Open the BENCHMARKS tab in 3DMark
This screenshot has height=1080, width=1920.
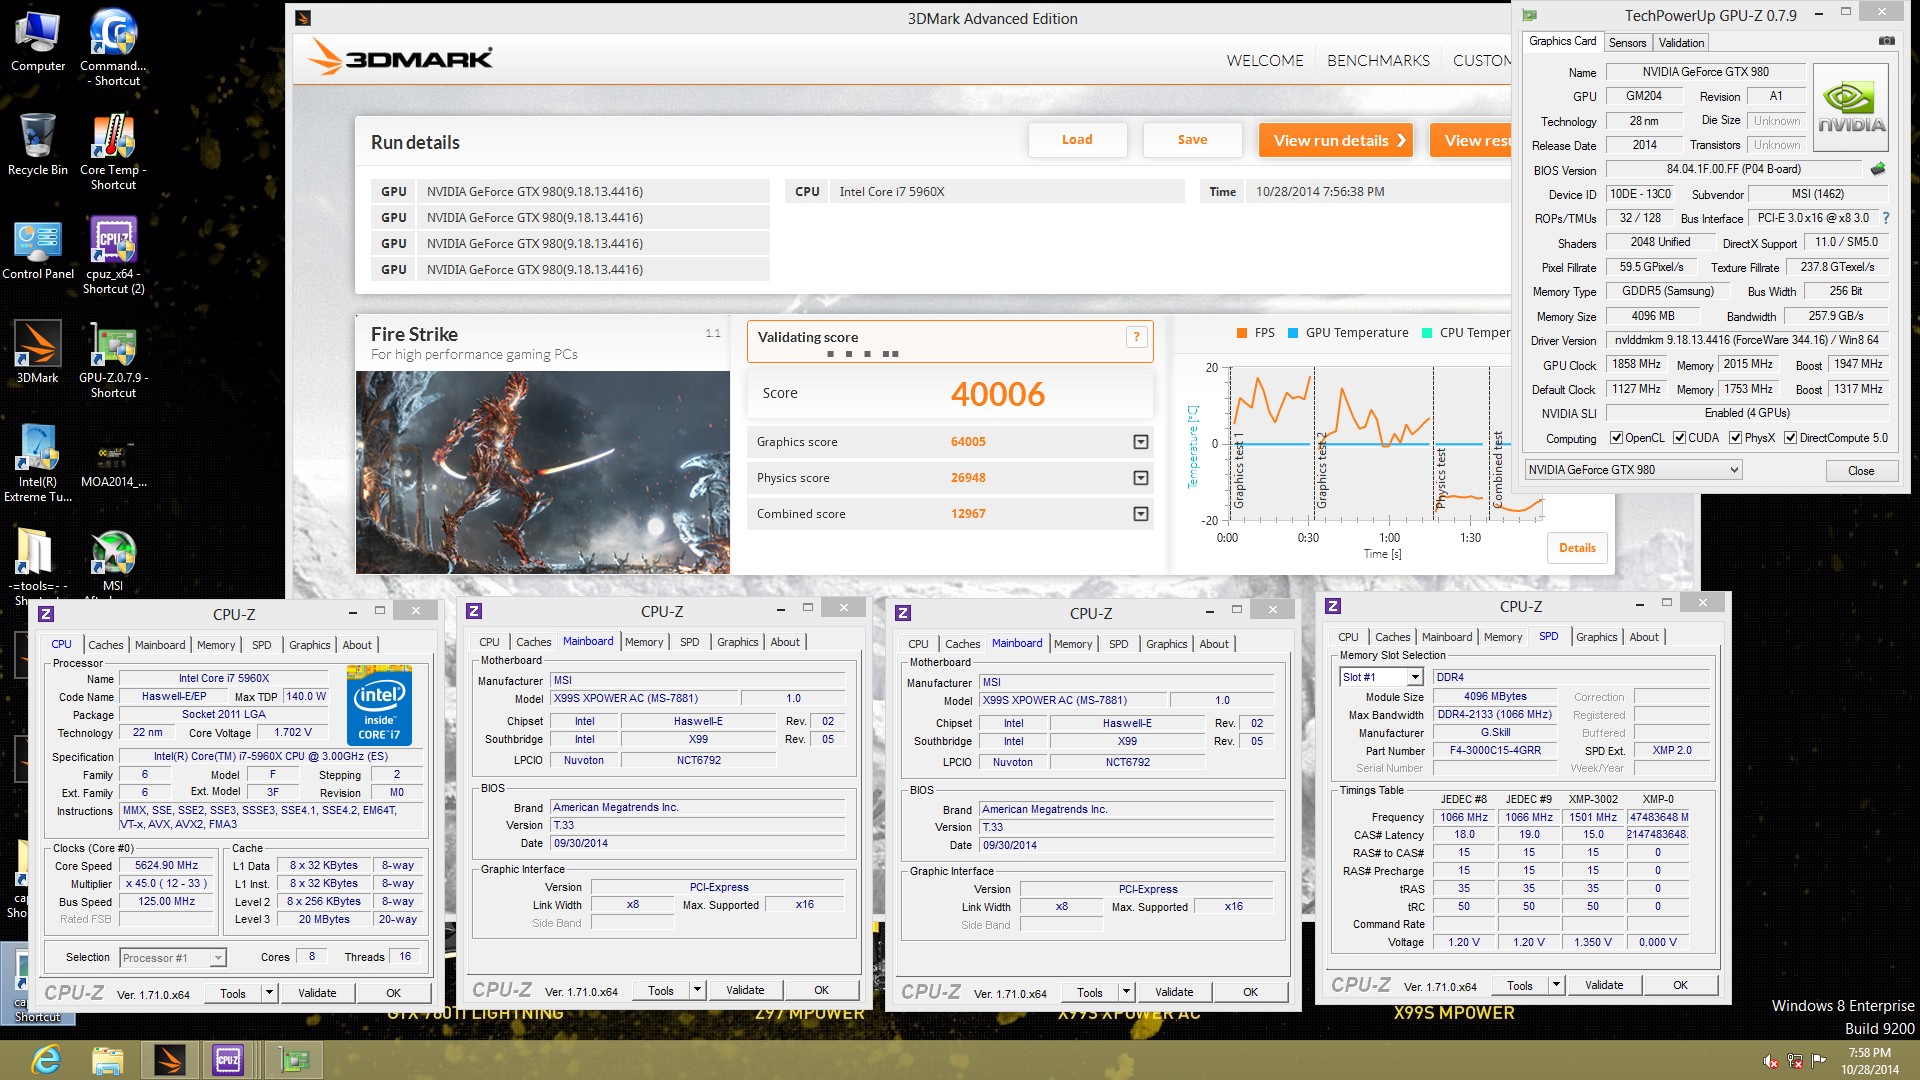1378,61
